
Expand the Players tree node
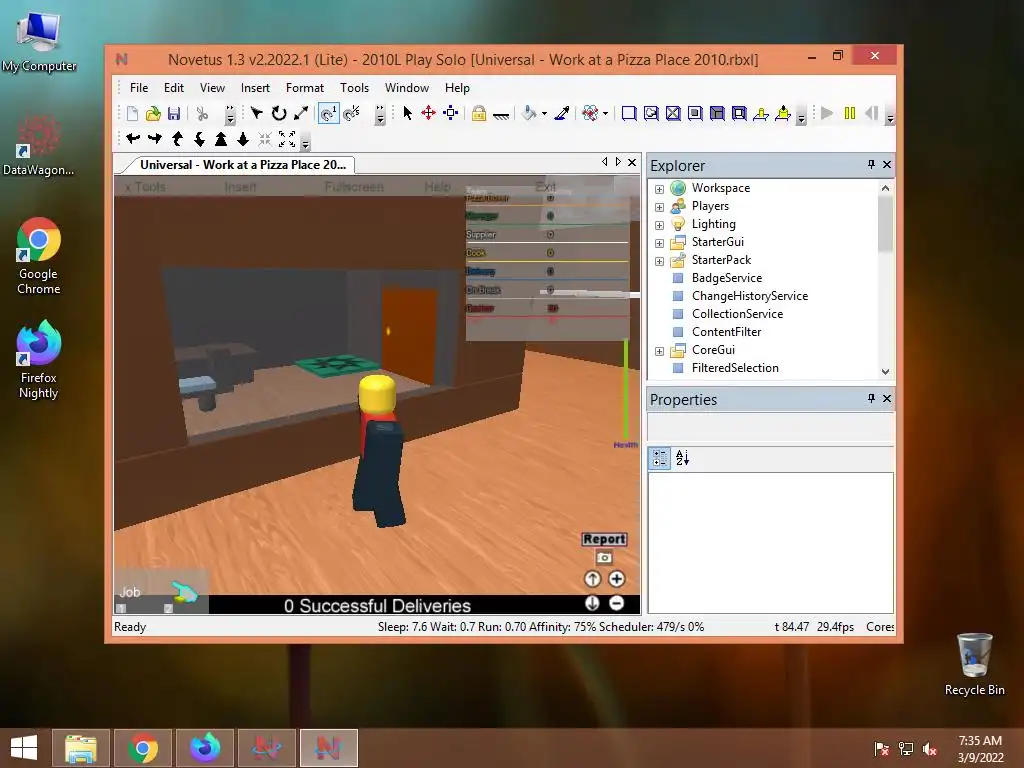[x=660, y=207]
